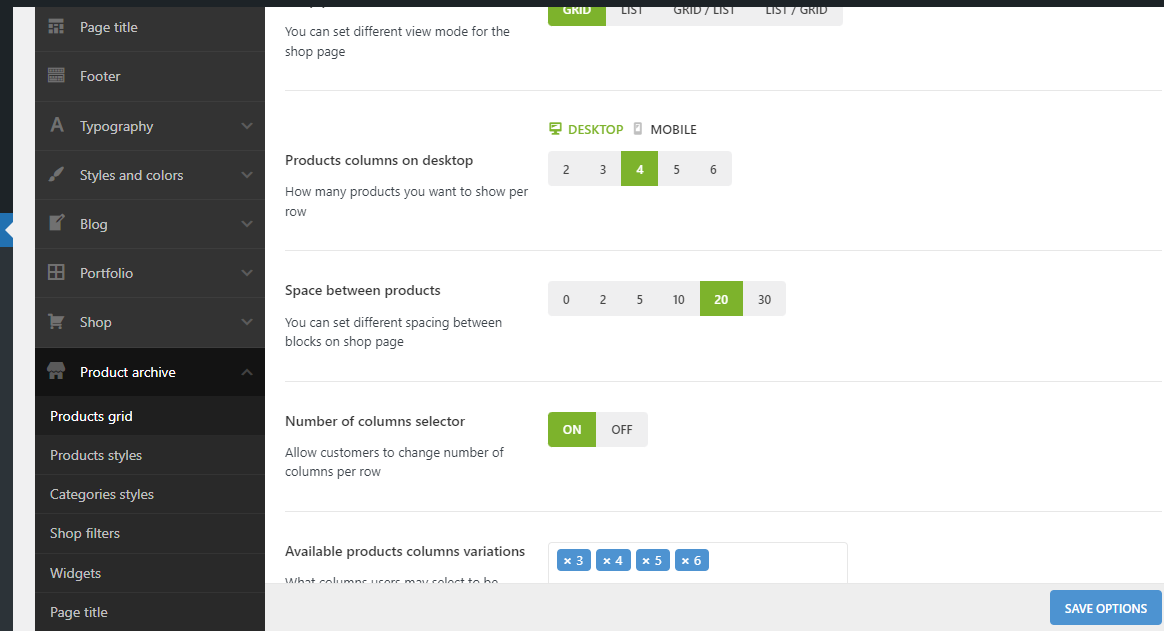
Task: Turn off the Number of columns selector
Action: (622, 430)
